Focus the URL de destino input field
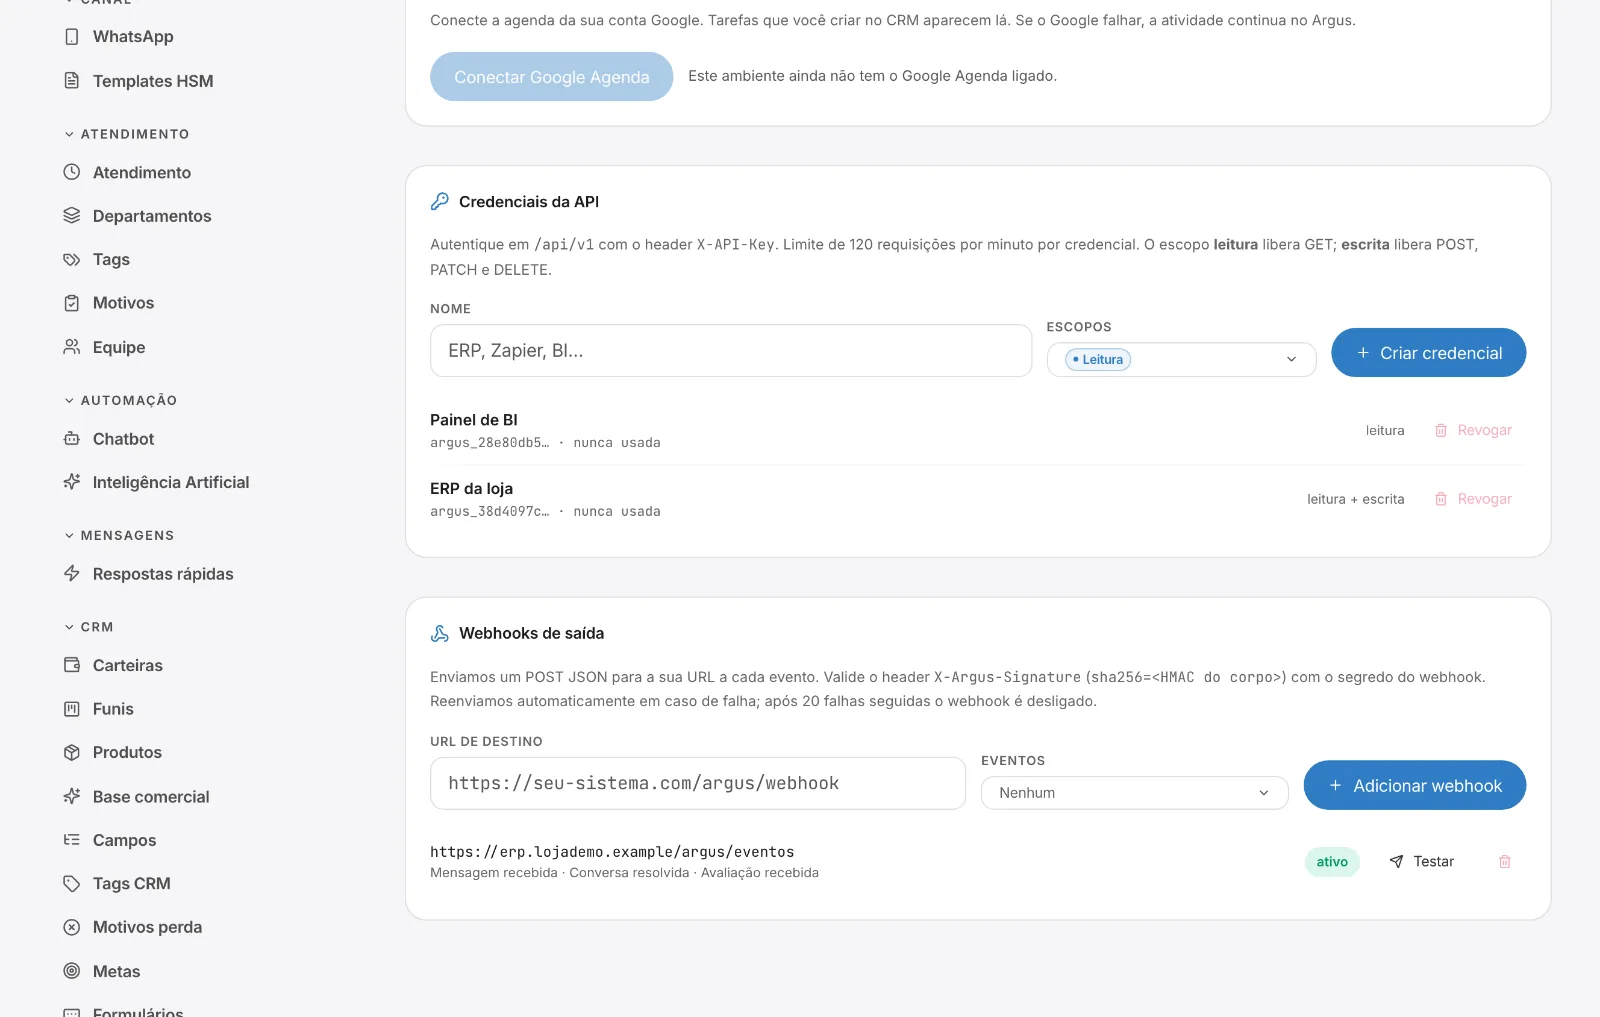 (x=698, y=783)
